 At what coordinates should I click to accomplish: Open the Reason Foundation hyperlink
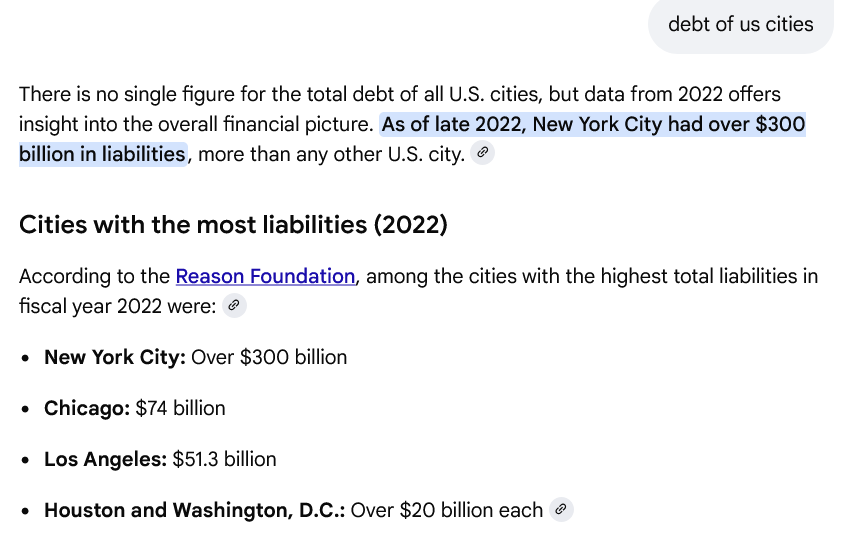tap(265, 276)
